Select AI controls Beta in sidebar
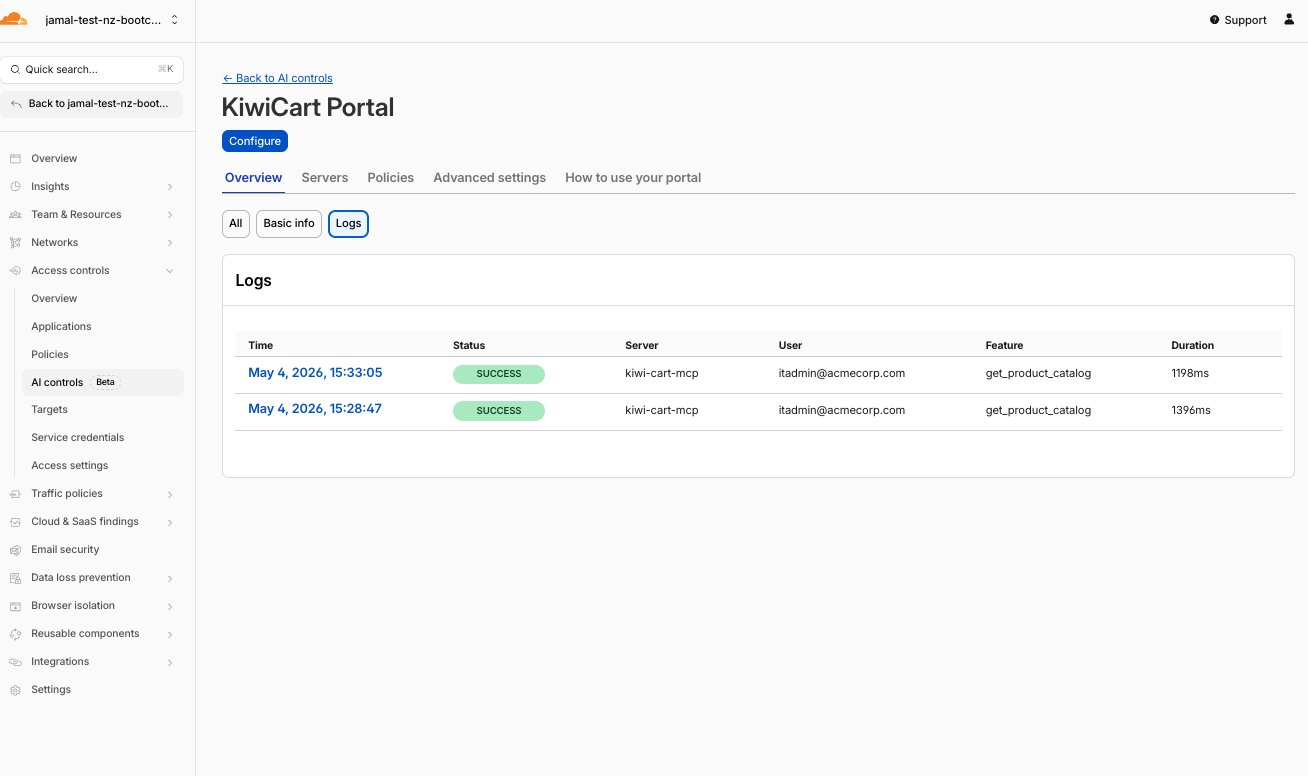1308x776 pixels. point(102,382)
